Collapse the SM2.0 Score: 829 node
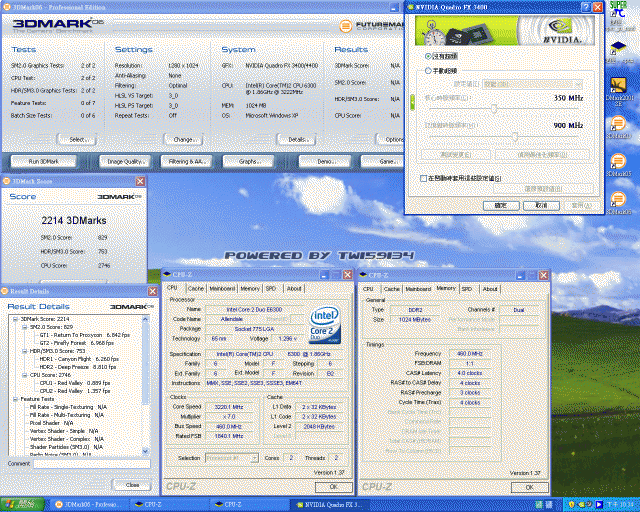Screen dimensions: 640x512 [24, 327]
